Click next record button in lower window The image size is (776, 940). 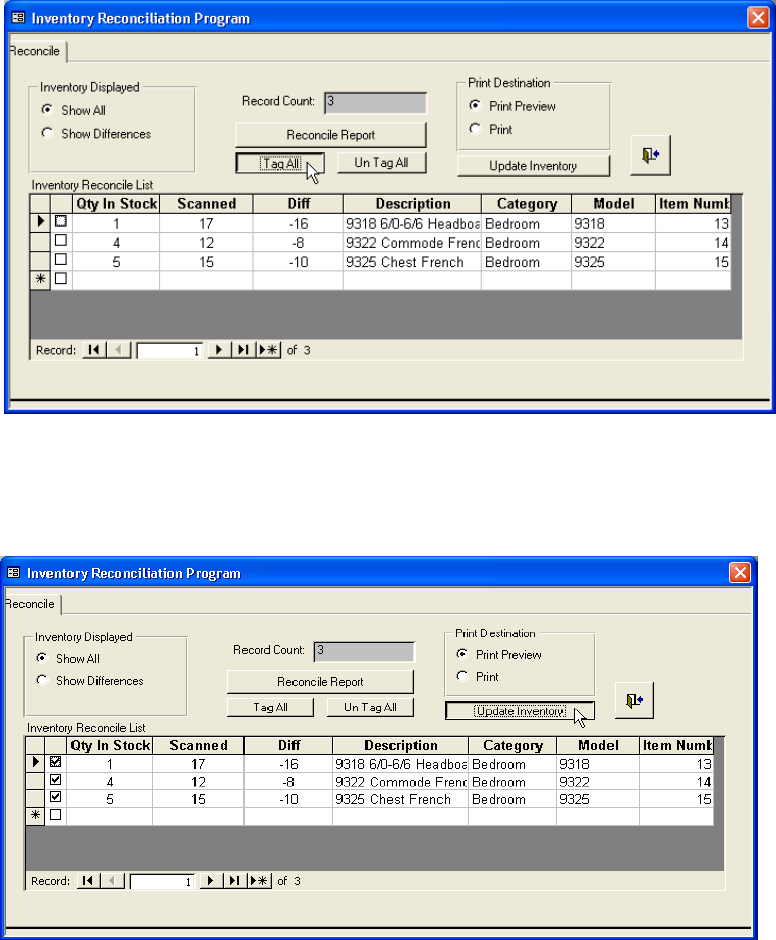(x=210, y=881)
